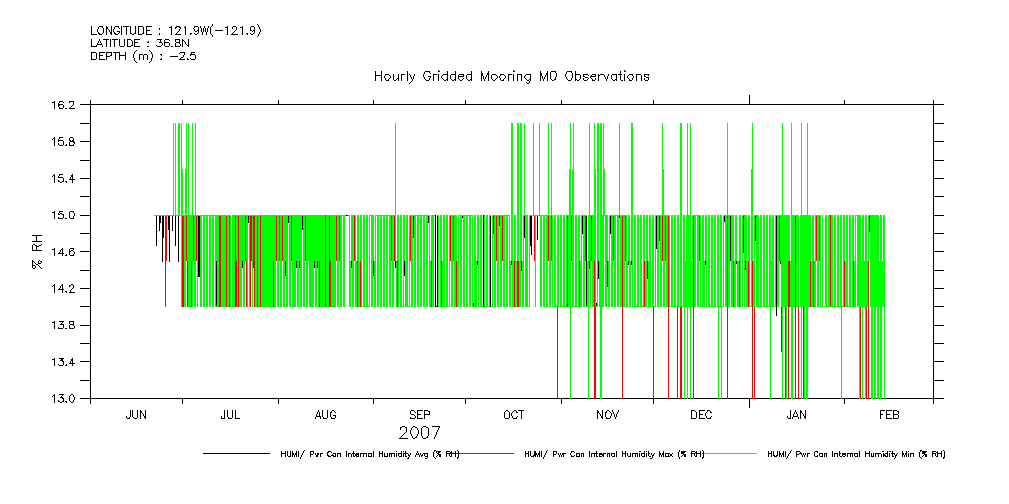The width and height of the screenshot is (1009, 504).
Task: Click the FEB month label
Action: point(889,414)
